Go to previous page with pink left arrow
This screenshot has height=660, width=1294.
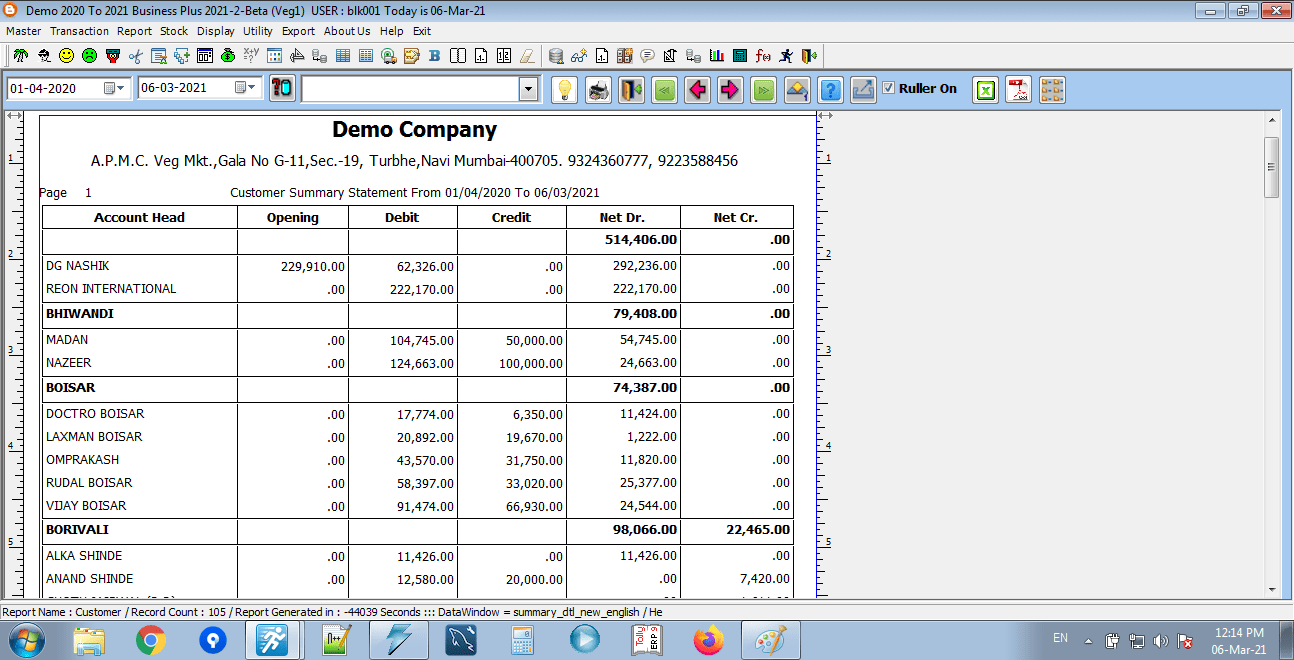click(x=697, y=90)
